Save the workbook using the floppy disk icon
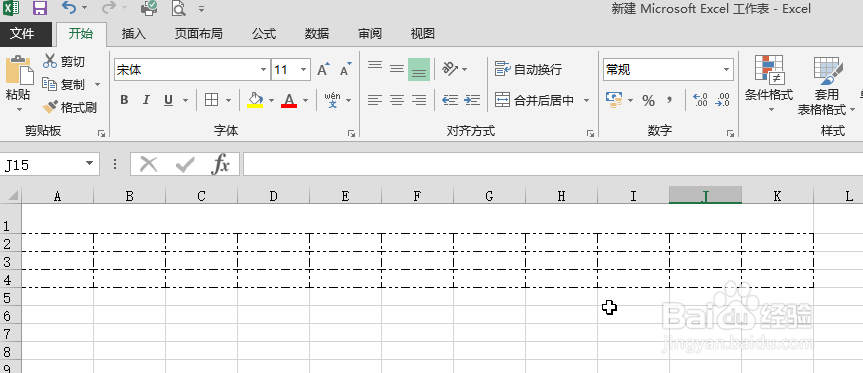 tap(40, 8)
